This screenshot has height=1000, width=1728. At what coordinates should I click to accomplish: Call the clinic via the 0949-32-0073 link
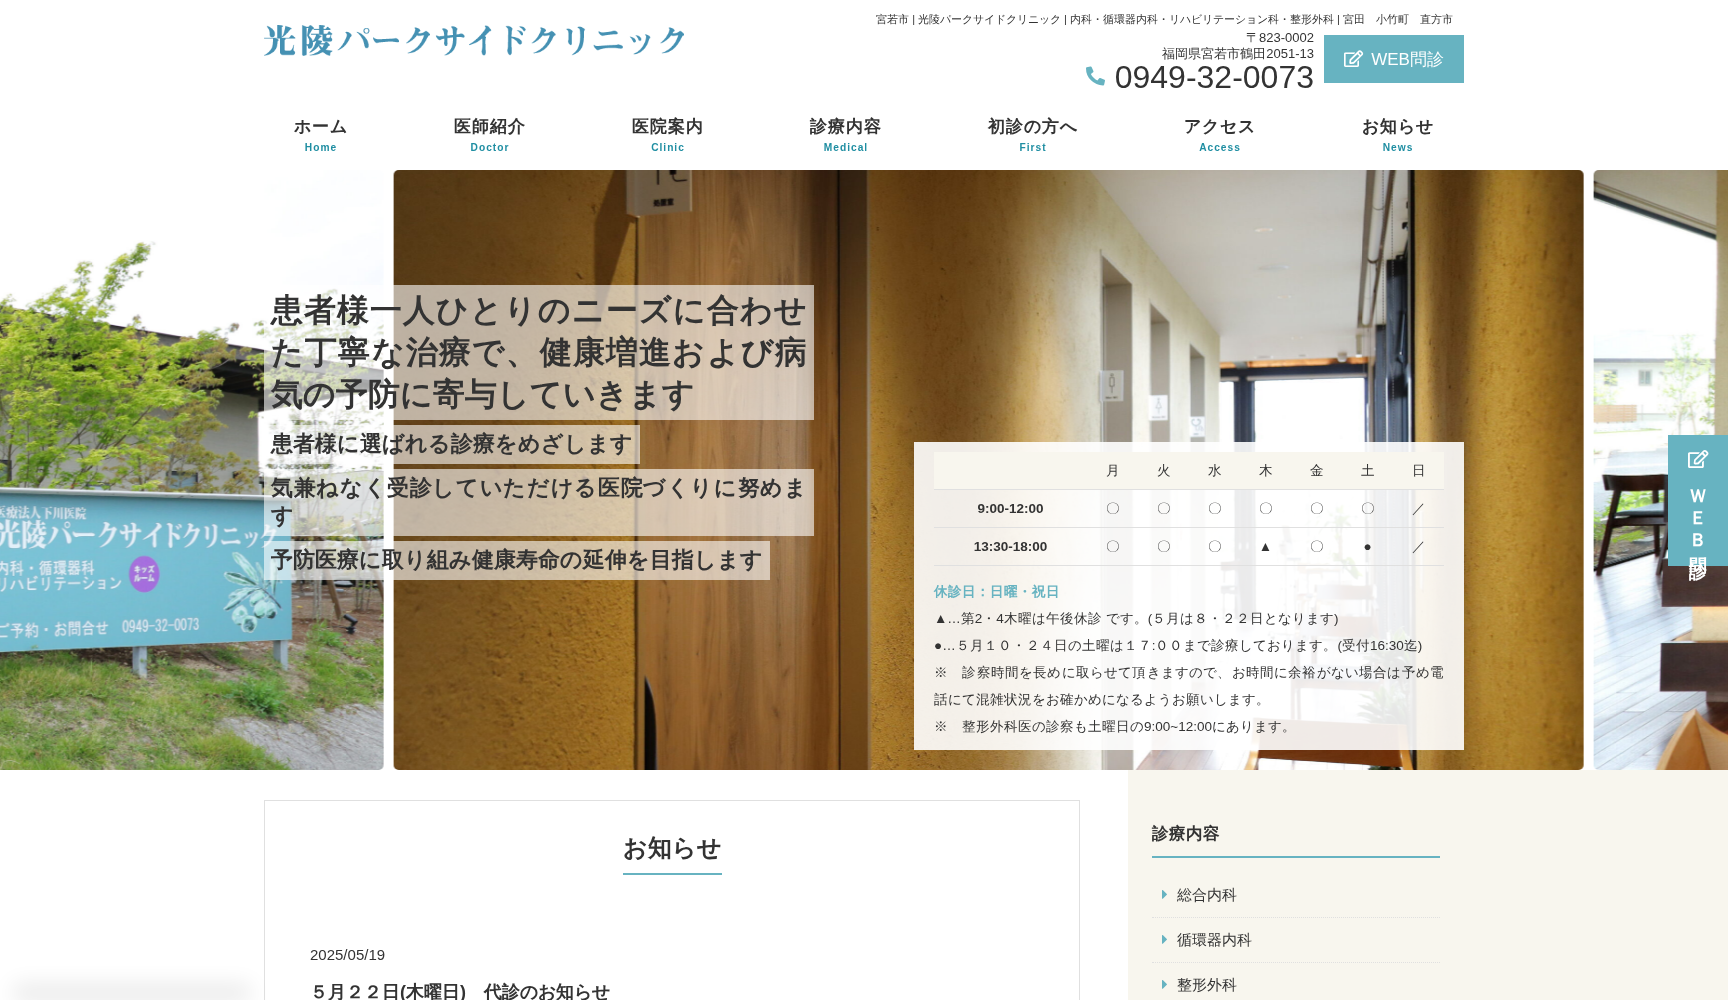1214,77
